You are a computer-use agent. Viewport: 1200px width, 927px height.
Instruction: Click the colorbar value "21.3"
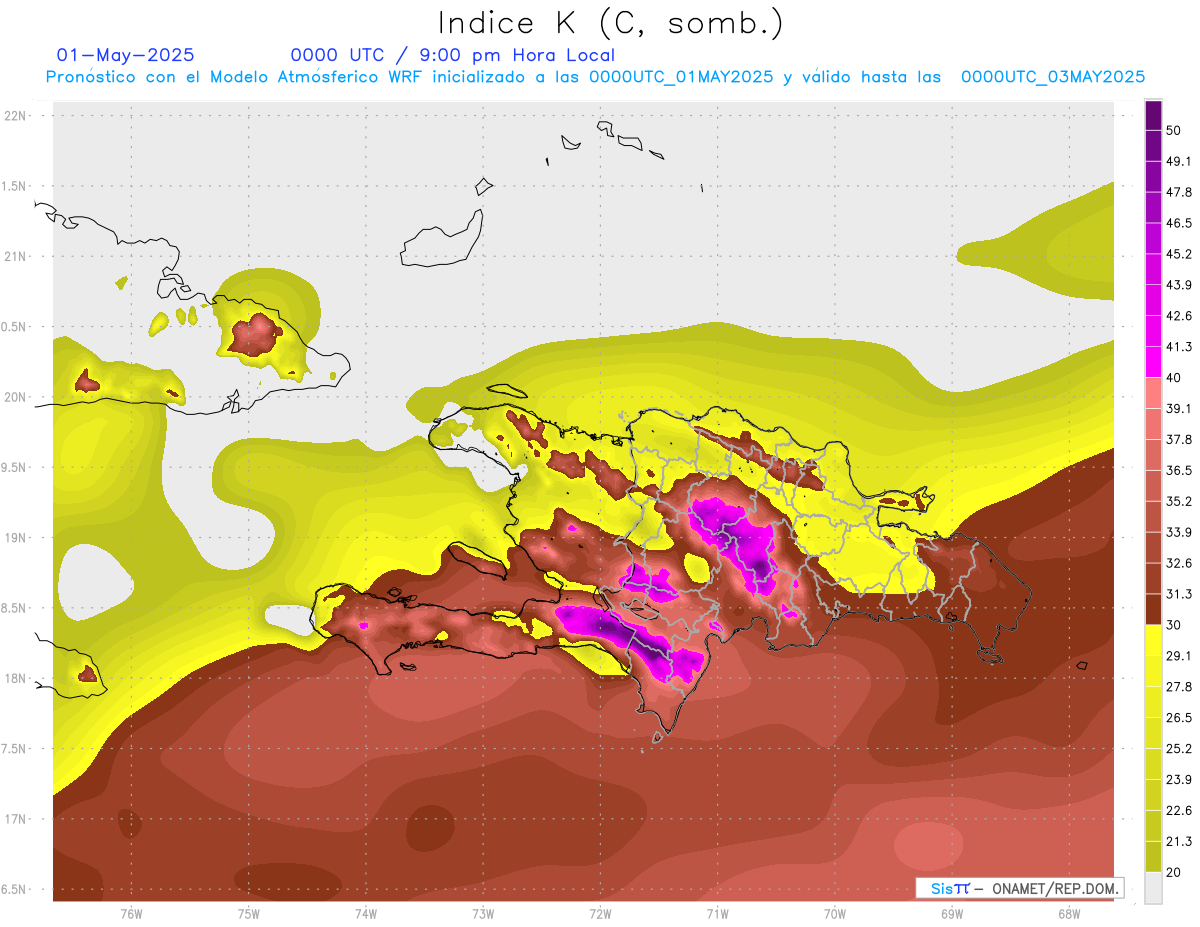[1178, 842]
